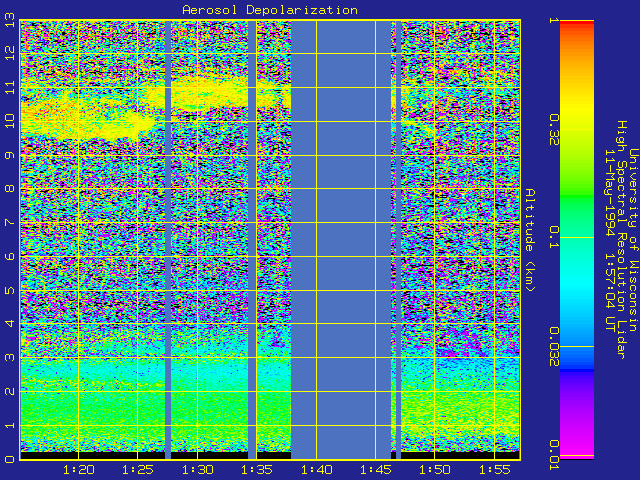640x480 pixels.
Task: Click the altitude tick label 4
Action: 9,324
